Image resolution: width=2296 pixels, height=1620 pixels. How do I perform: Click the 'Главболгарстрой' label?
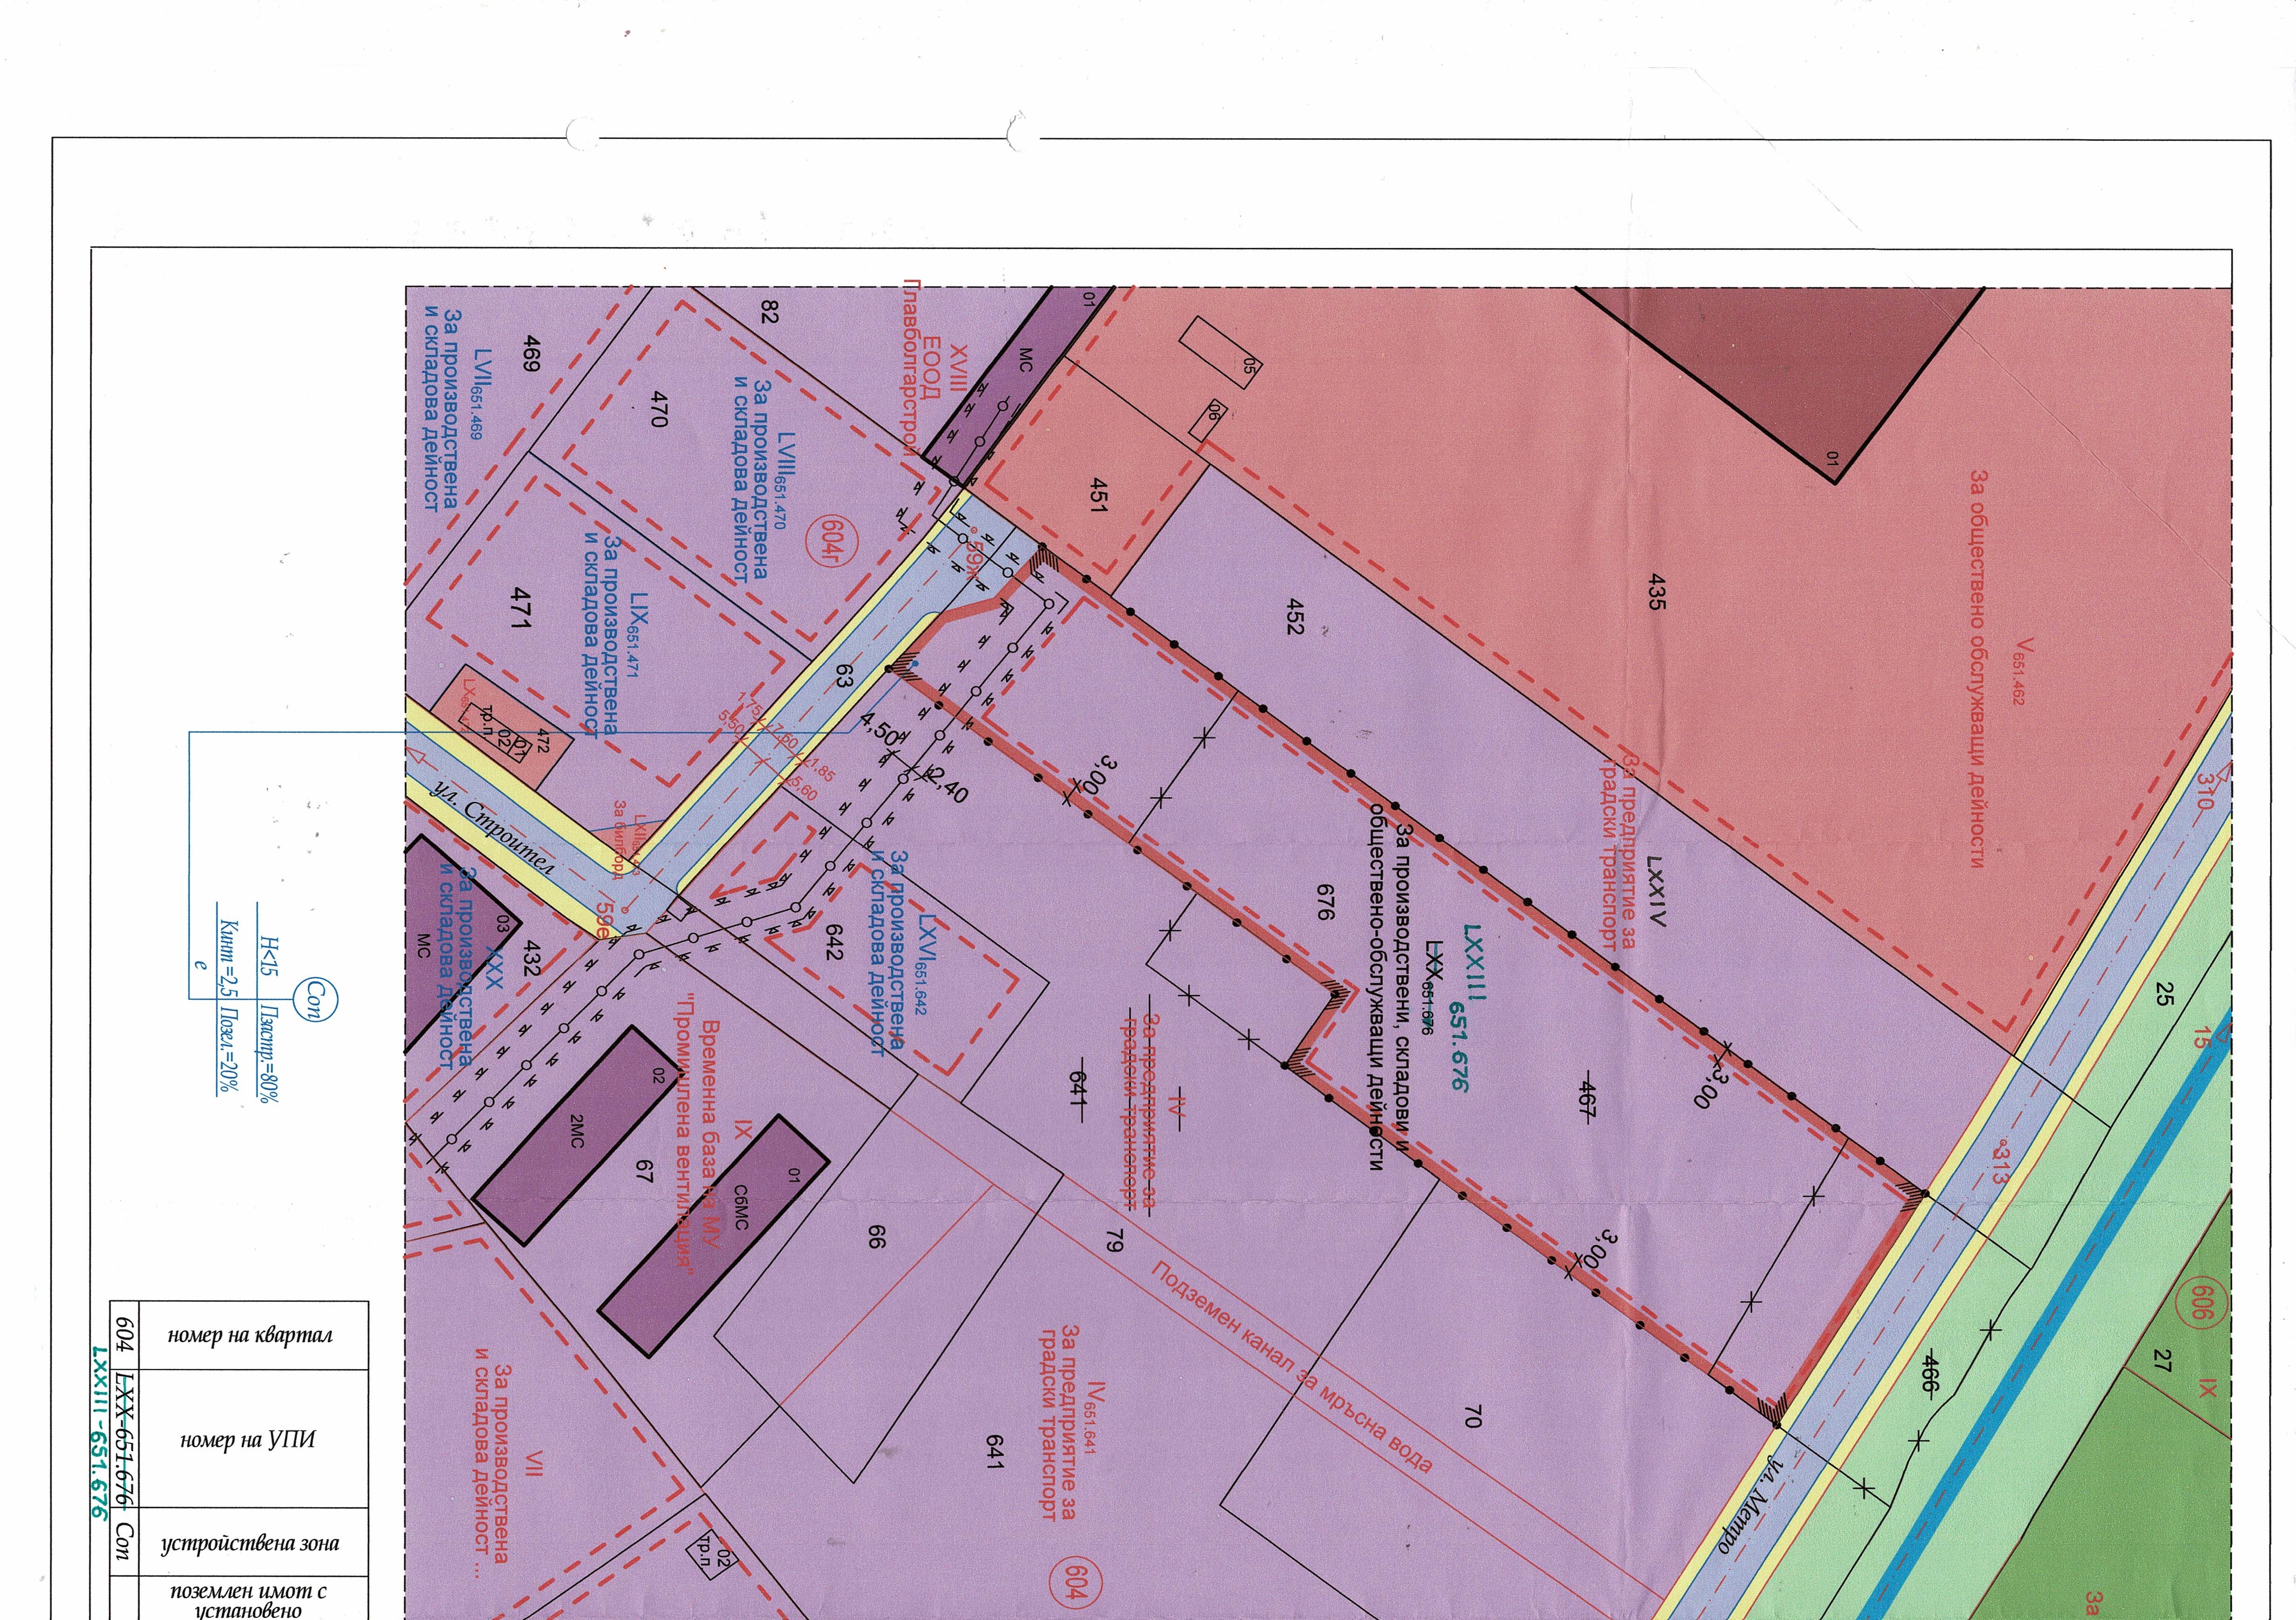point(911,366)
